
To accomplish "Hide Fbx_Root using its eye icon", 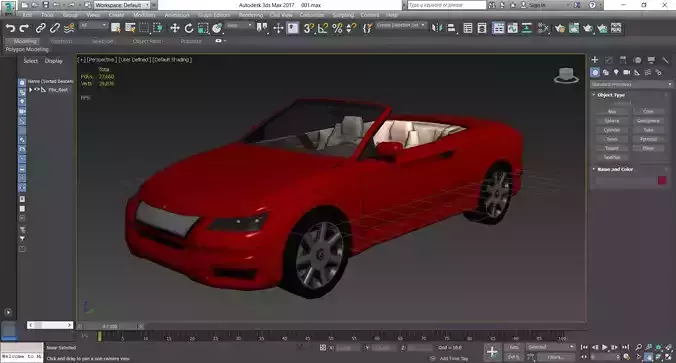I will [x=37, y=89].
